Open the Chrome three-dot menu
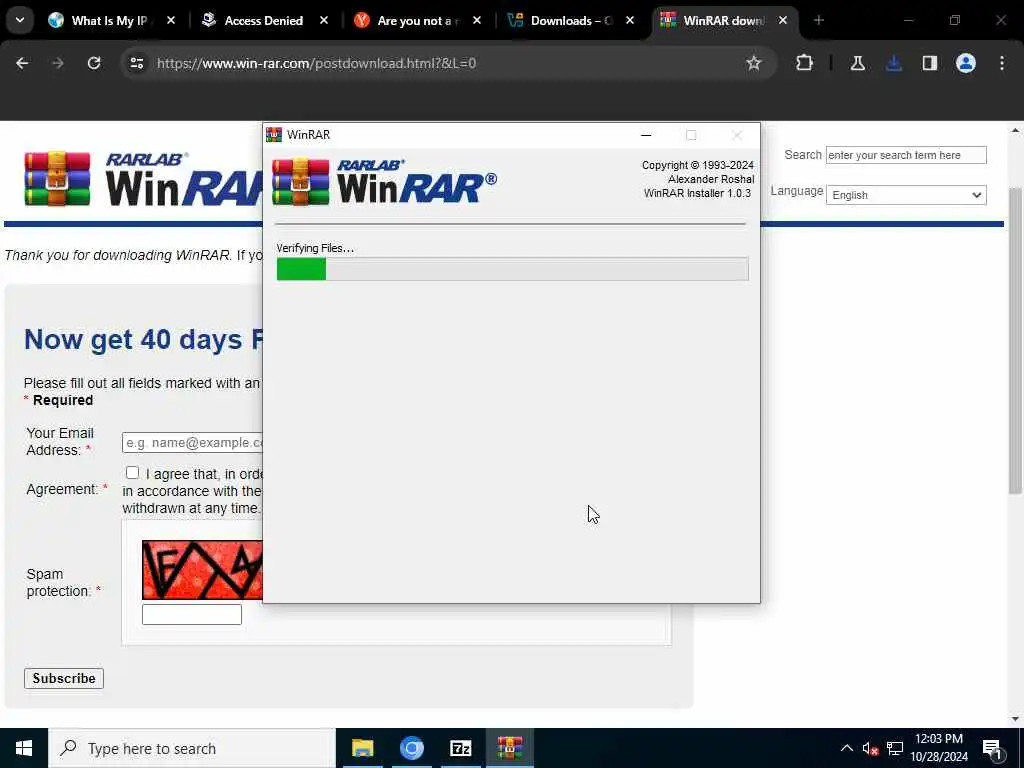The image size is (1024, 768). tap(1002, 63)
